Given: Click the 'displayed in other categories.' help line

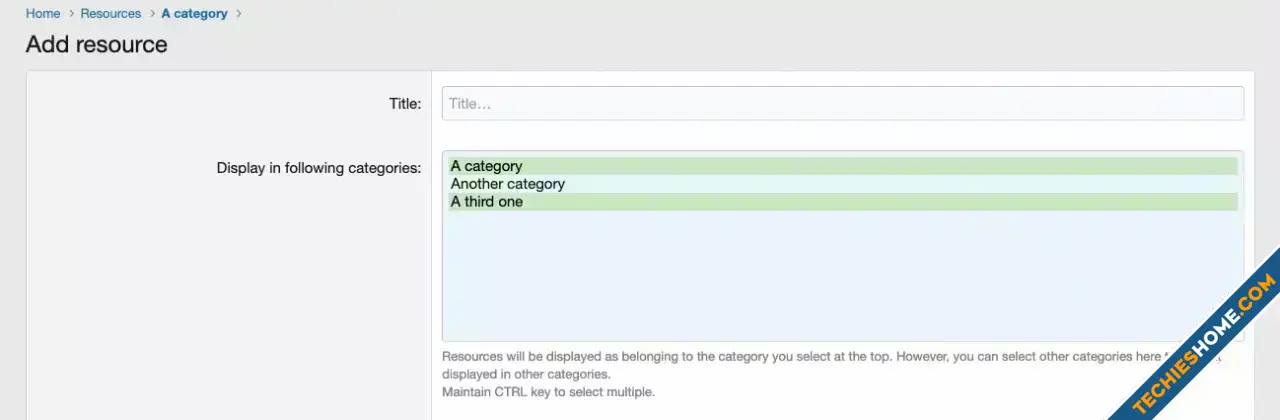Looking at the screenshot, I should (x=526, y=374).
